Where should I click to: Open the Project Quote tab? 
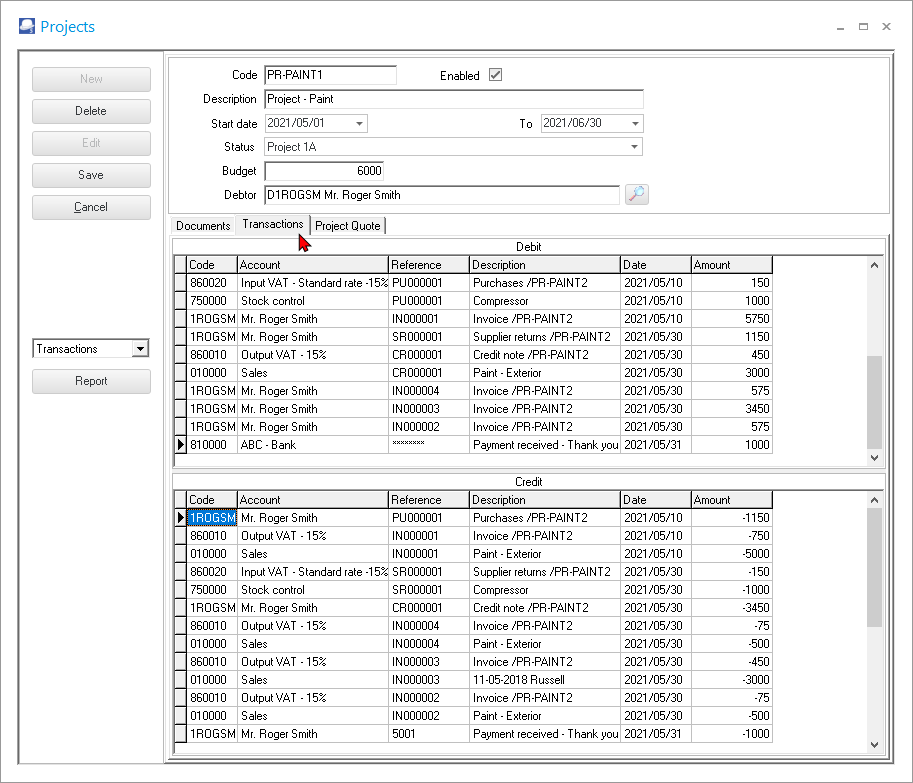pos(348,226)
